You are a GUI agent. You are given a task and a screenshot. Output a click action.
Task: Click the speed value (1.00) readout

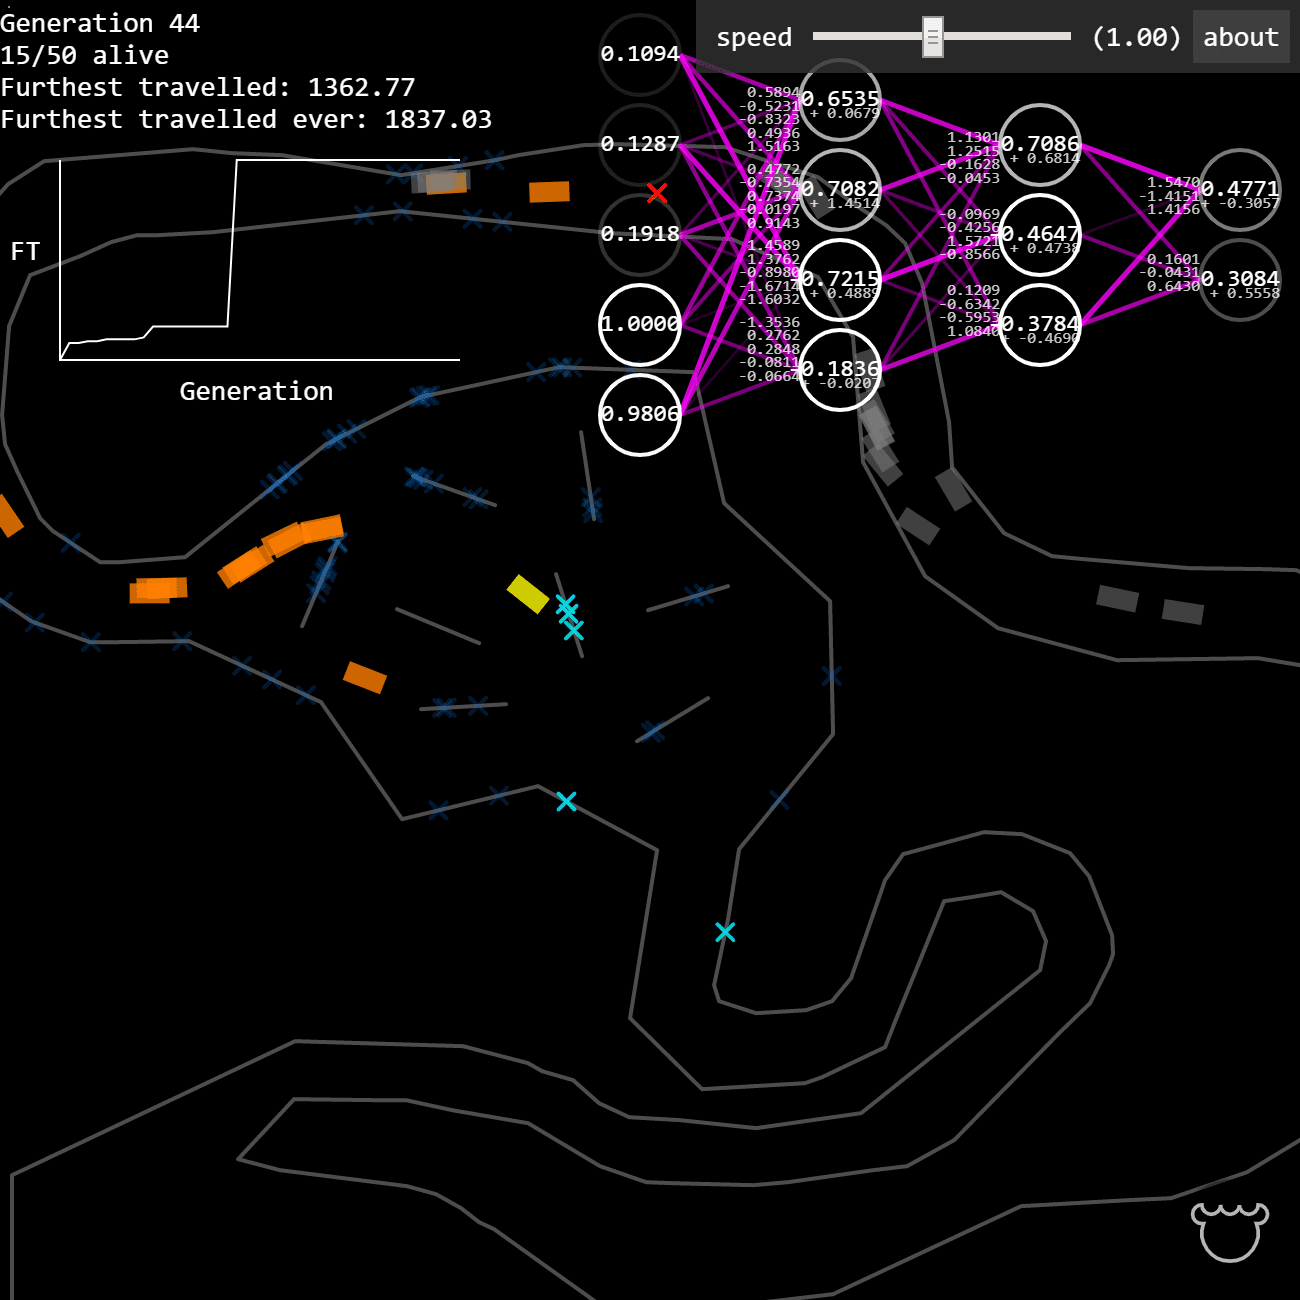[x=1136, y=37]
